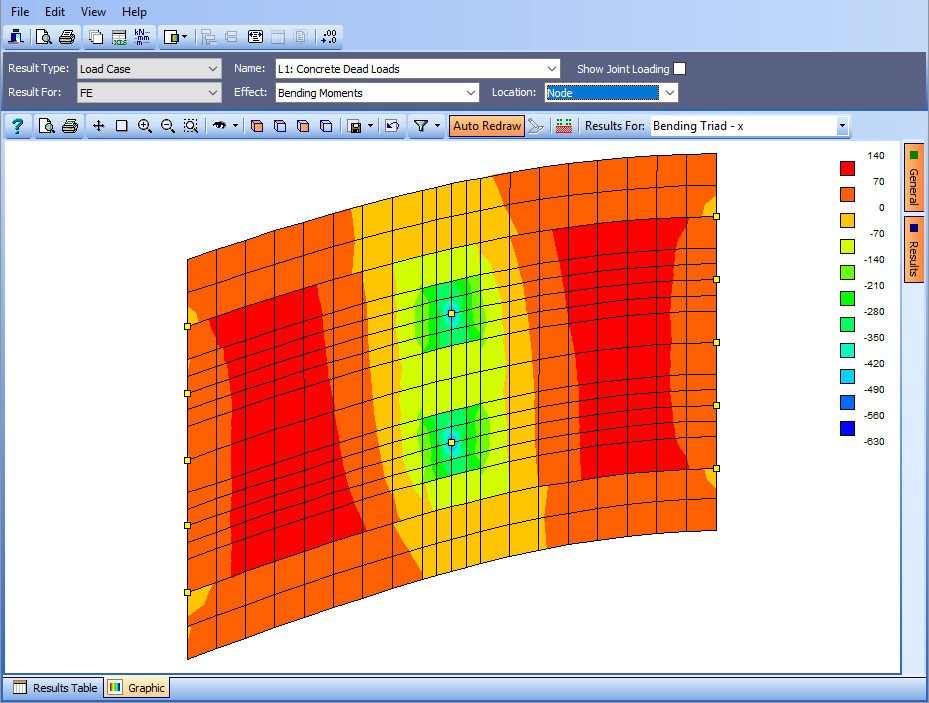Switch to the Results Table tab
Image resolution: width=929 pixels, height=703 pixels.
pyautogui.click(x=55, y=688)
